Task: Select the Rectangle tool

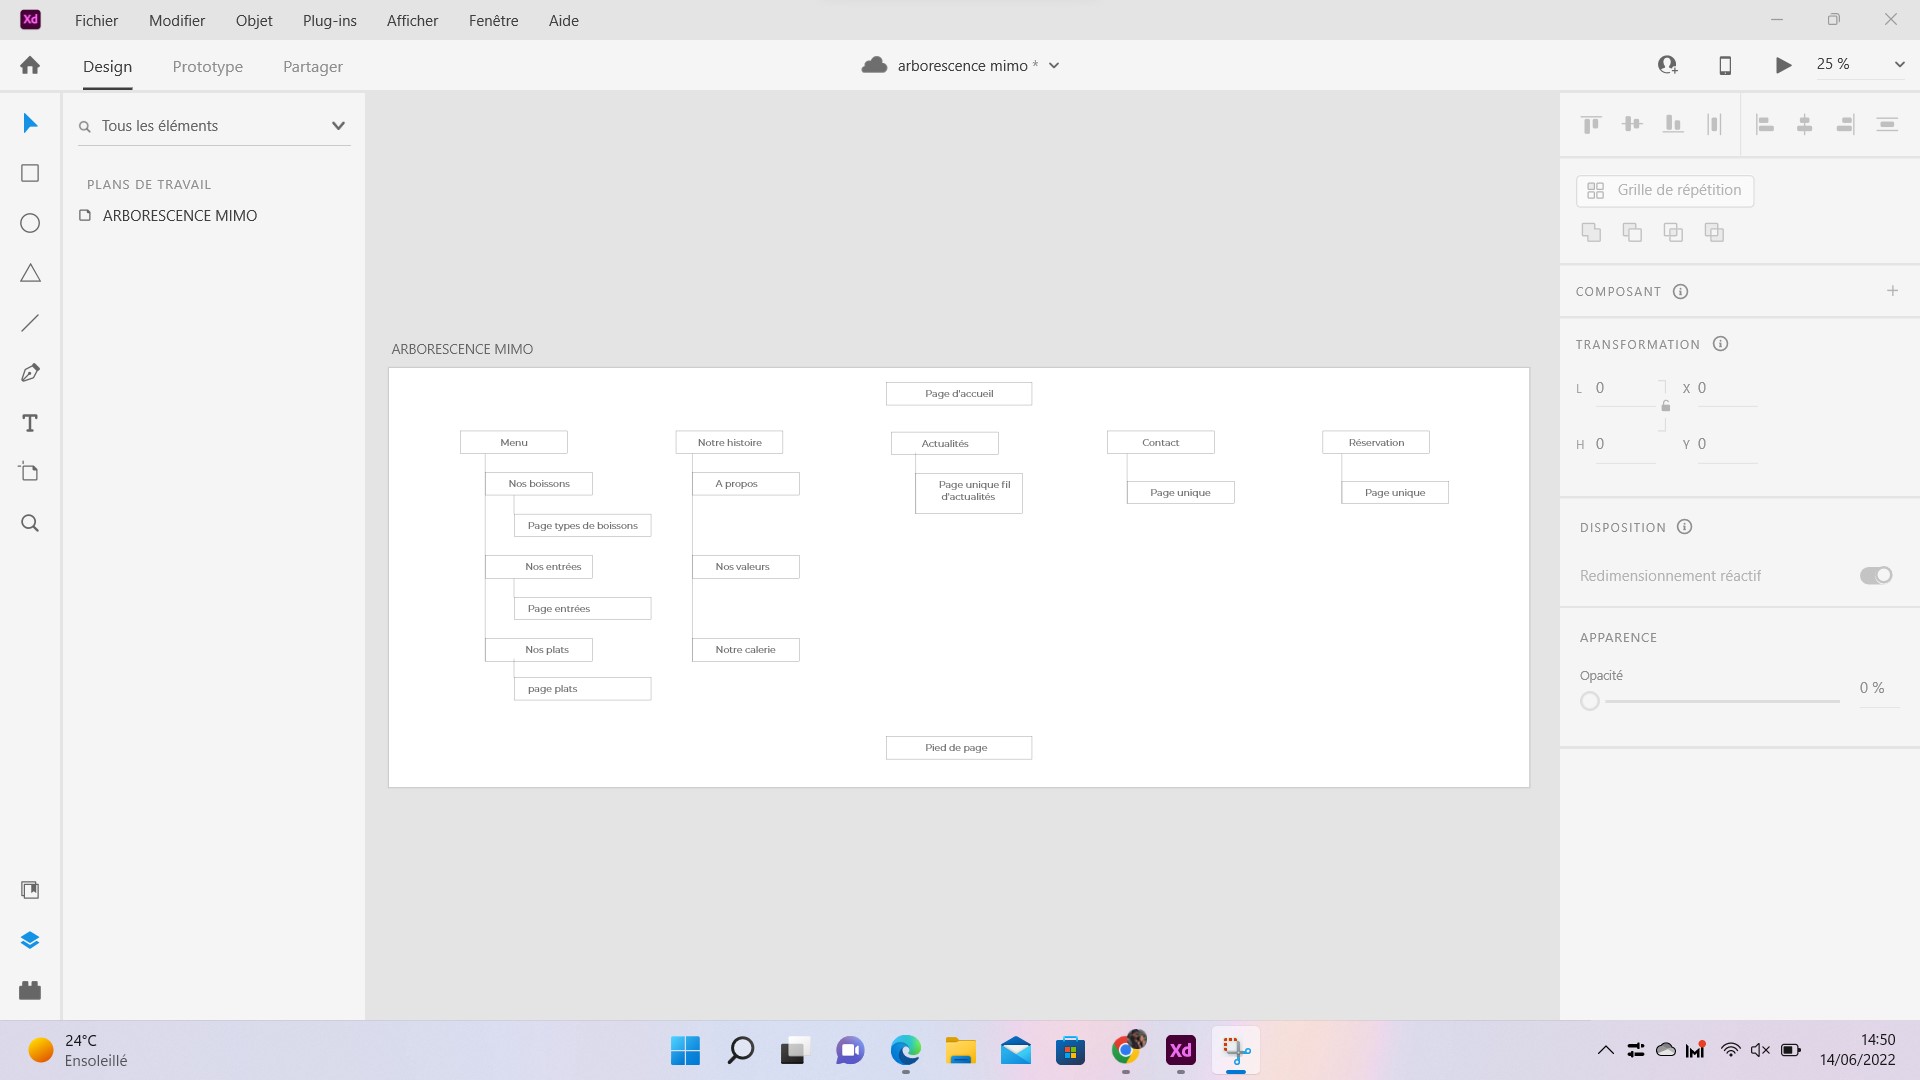Action: coord(30,173)
